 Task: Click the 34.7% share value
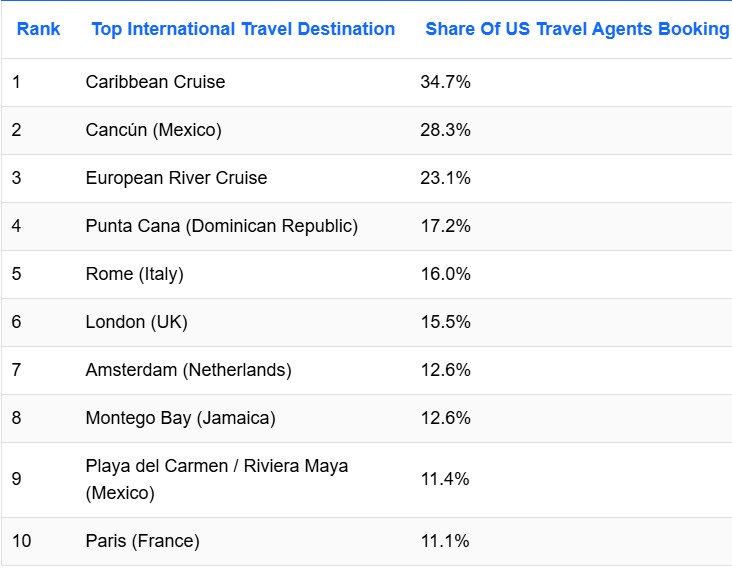pos(445,82)
